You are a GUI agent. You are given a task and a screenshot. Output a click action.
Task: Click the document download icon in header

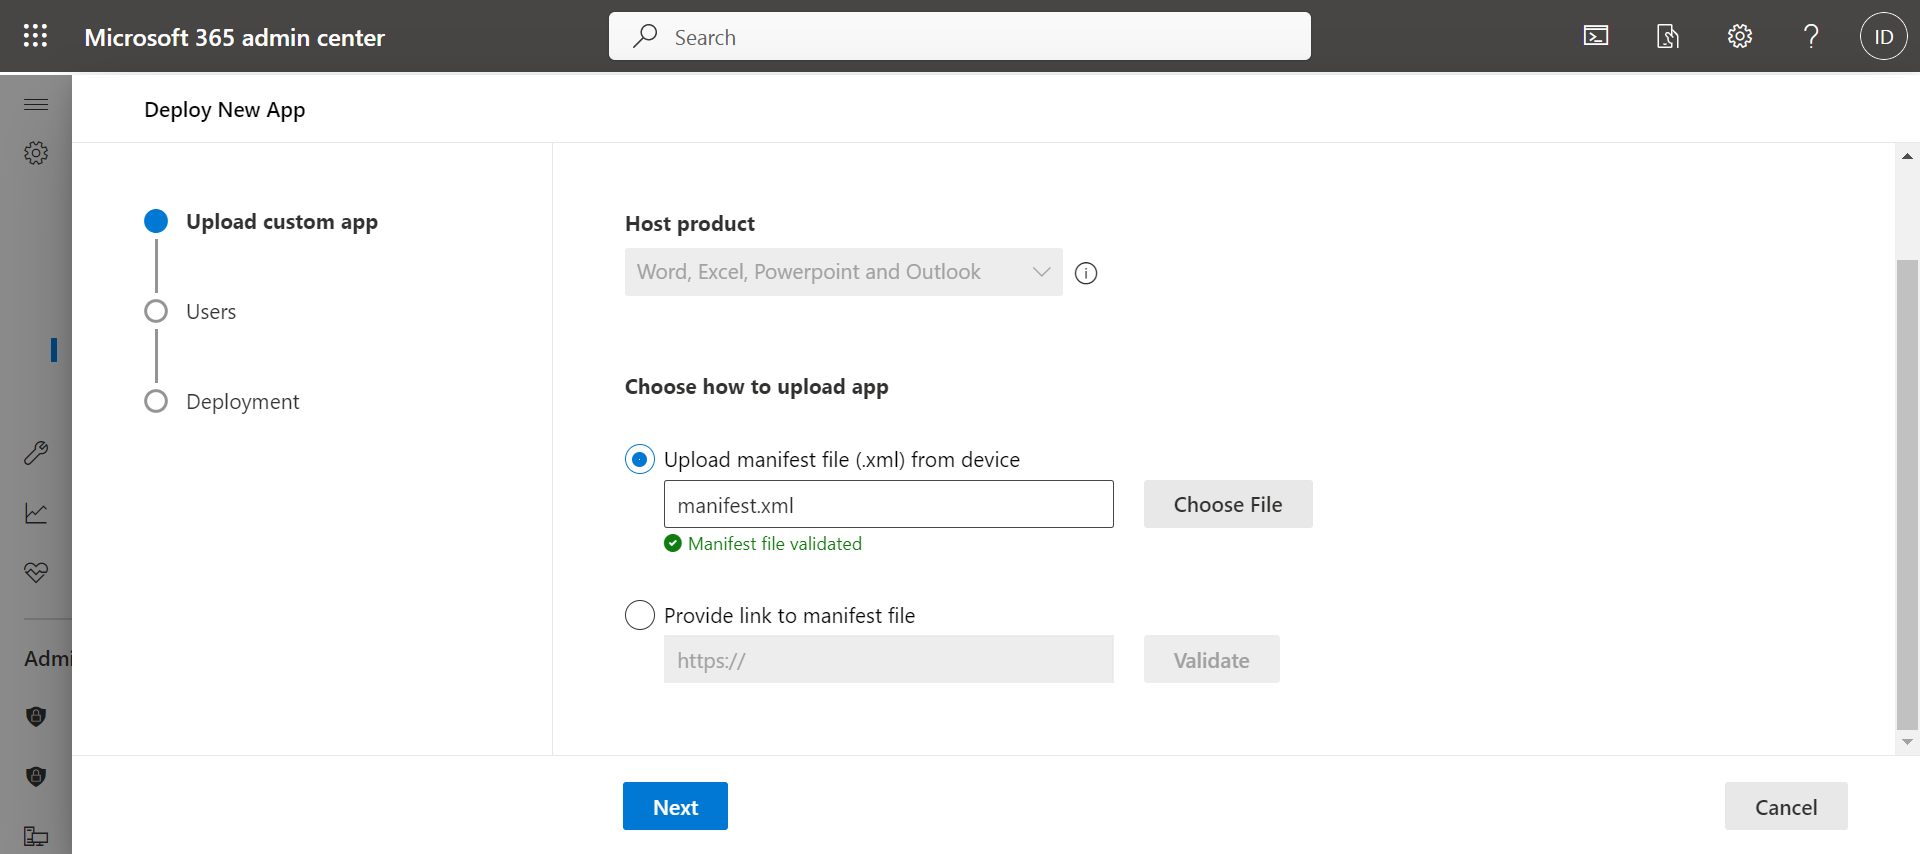tap(1667, 37)
